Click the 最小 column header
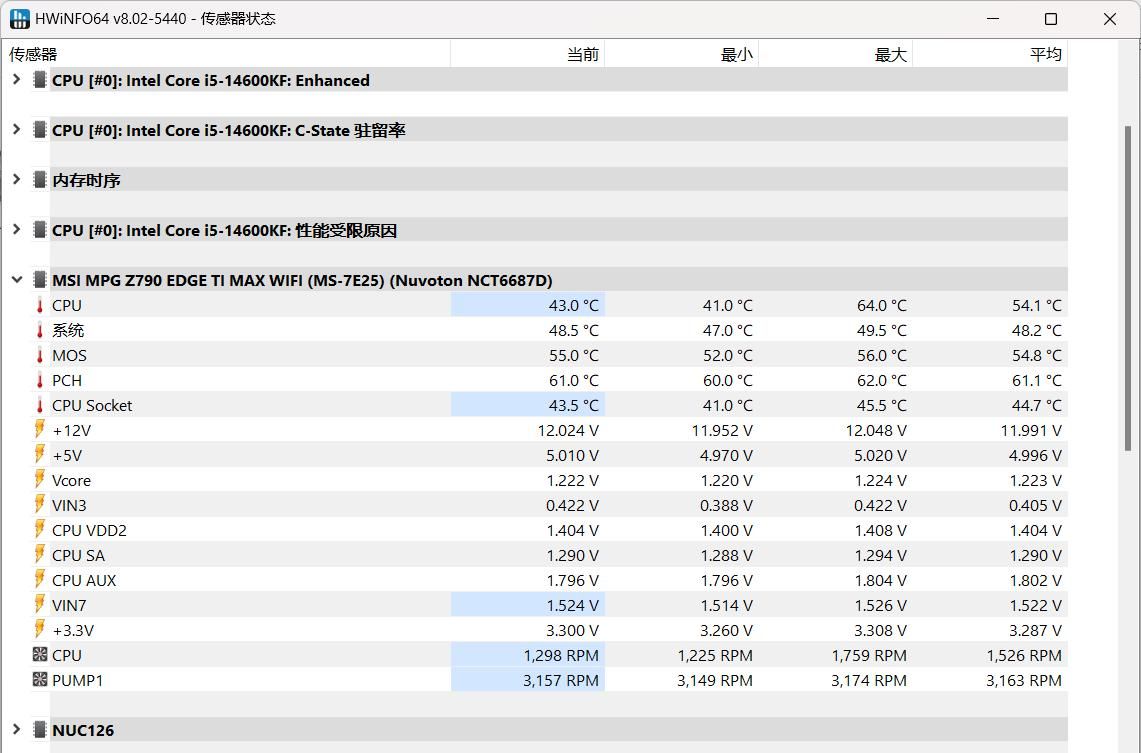The height and width of the screenshot is (753, 1141). (x=682, y=55)
